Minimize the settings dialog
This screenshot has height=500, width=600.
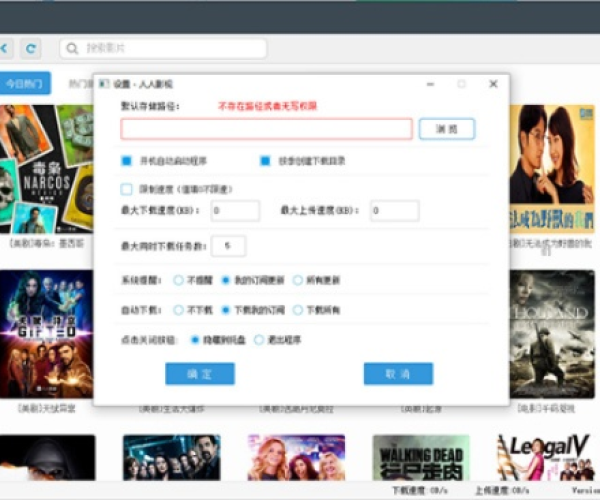pyautogui.click(x=430, y=84)
